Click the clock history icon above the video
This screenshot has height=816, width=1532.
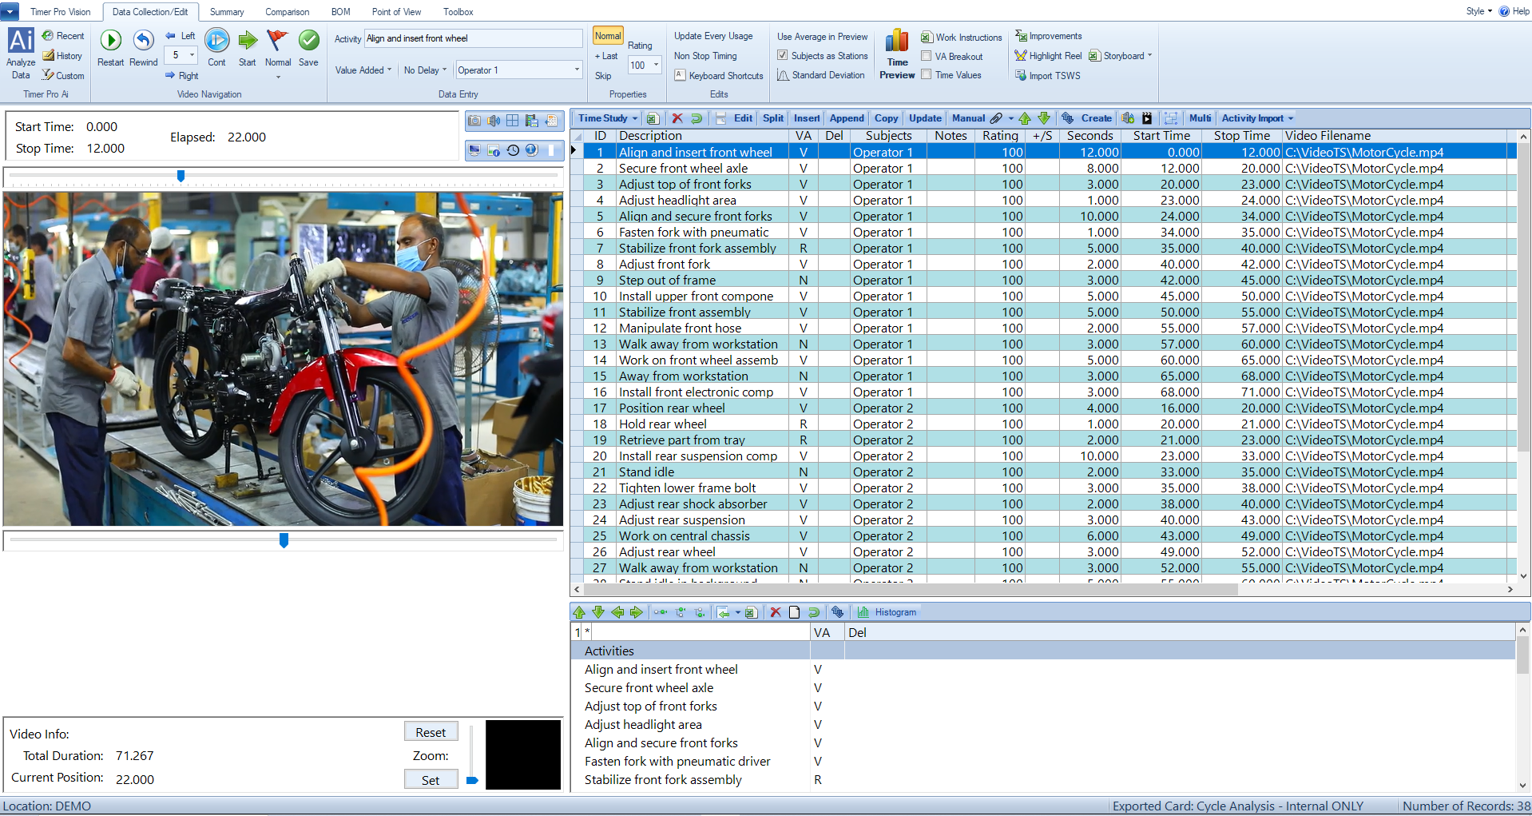[513, 150]
